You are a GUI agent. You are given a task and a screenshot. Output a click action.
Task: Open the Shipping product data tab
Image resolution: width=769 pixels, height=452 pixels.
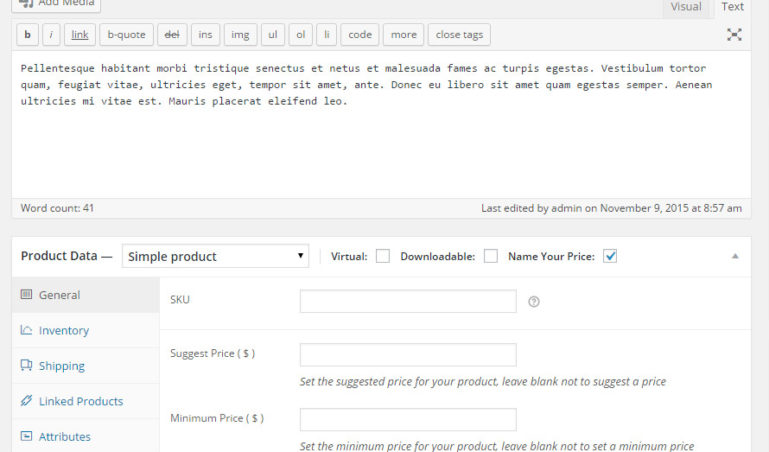pos(86,366)
